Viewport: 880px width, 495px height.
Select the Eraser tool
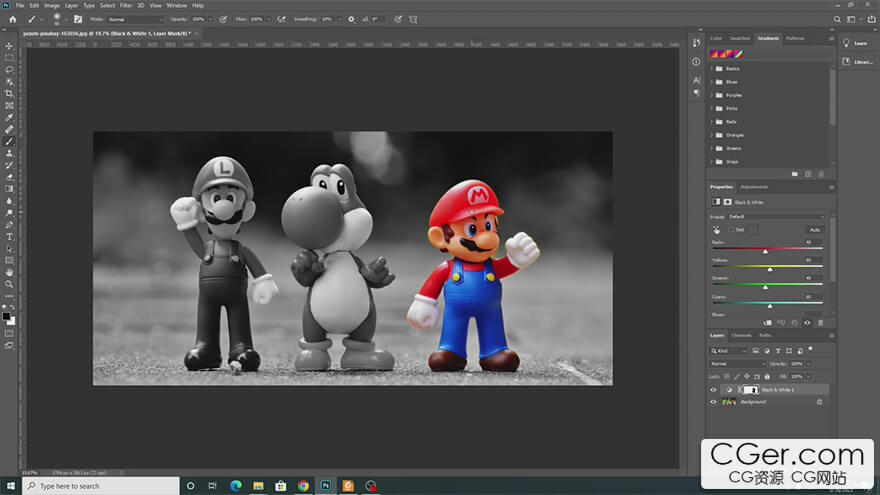[x=9, y=177]
